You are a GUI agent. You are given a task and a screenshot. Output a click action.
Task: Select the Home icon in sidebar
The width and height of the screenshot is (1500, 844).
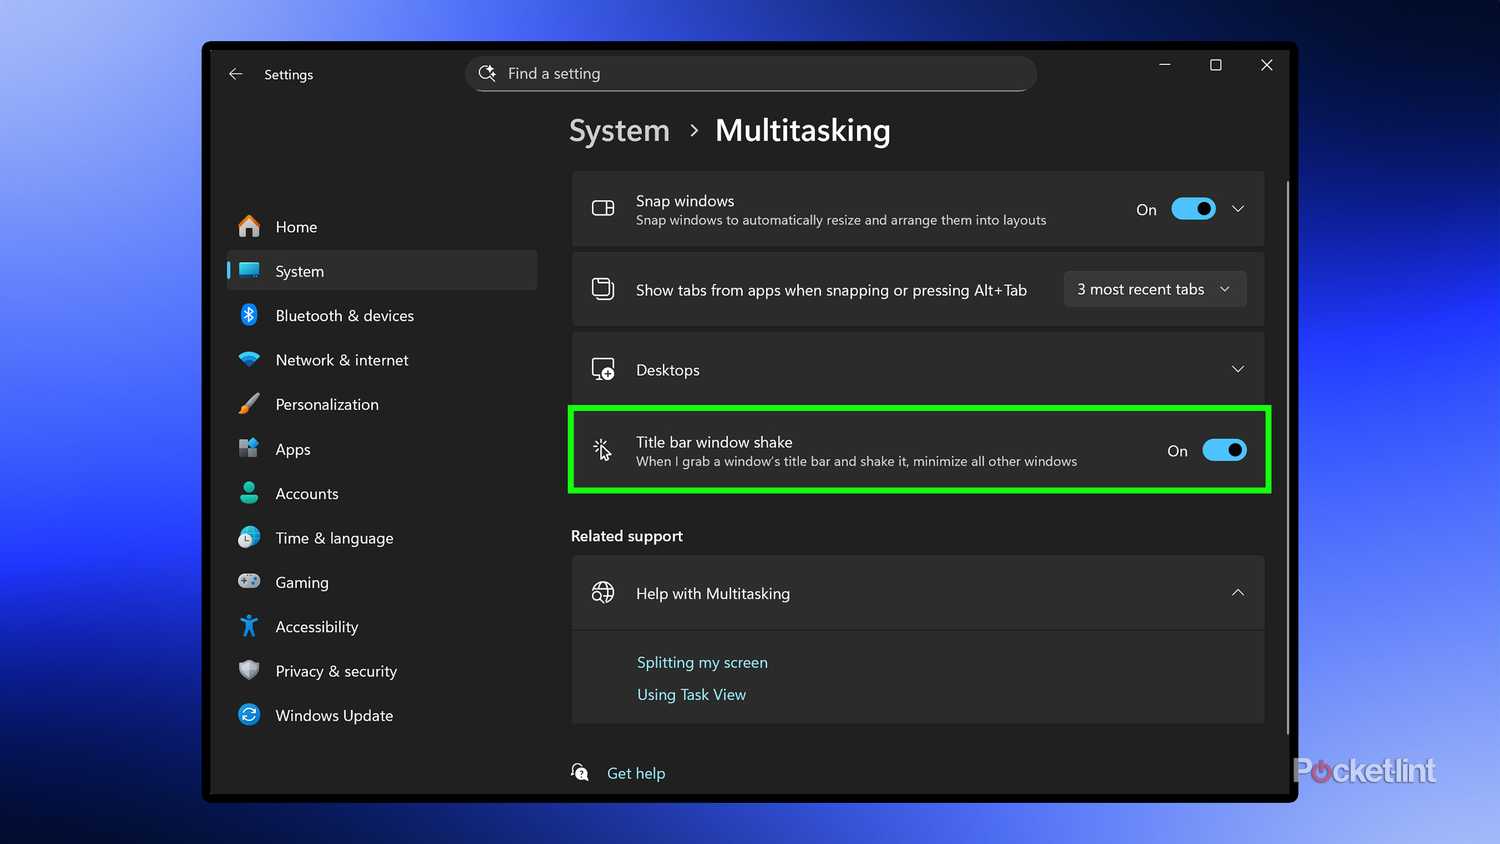248,226
